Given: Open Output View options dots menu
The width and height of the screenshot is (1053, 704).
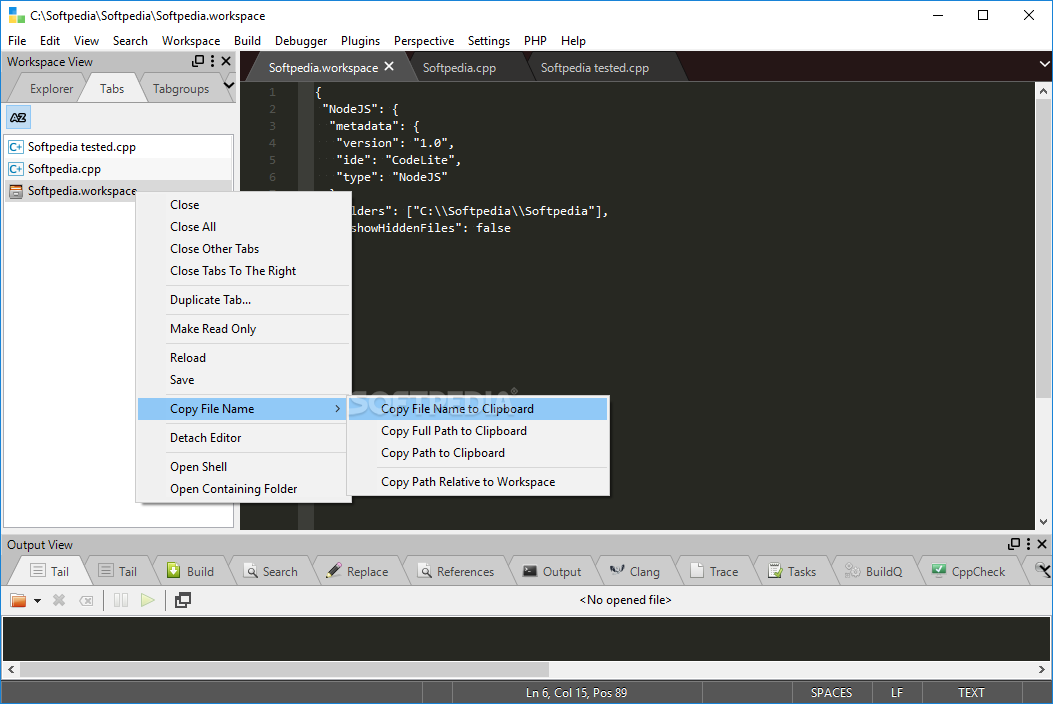Looking at the screenshot, I should (x=1028, y=543).
